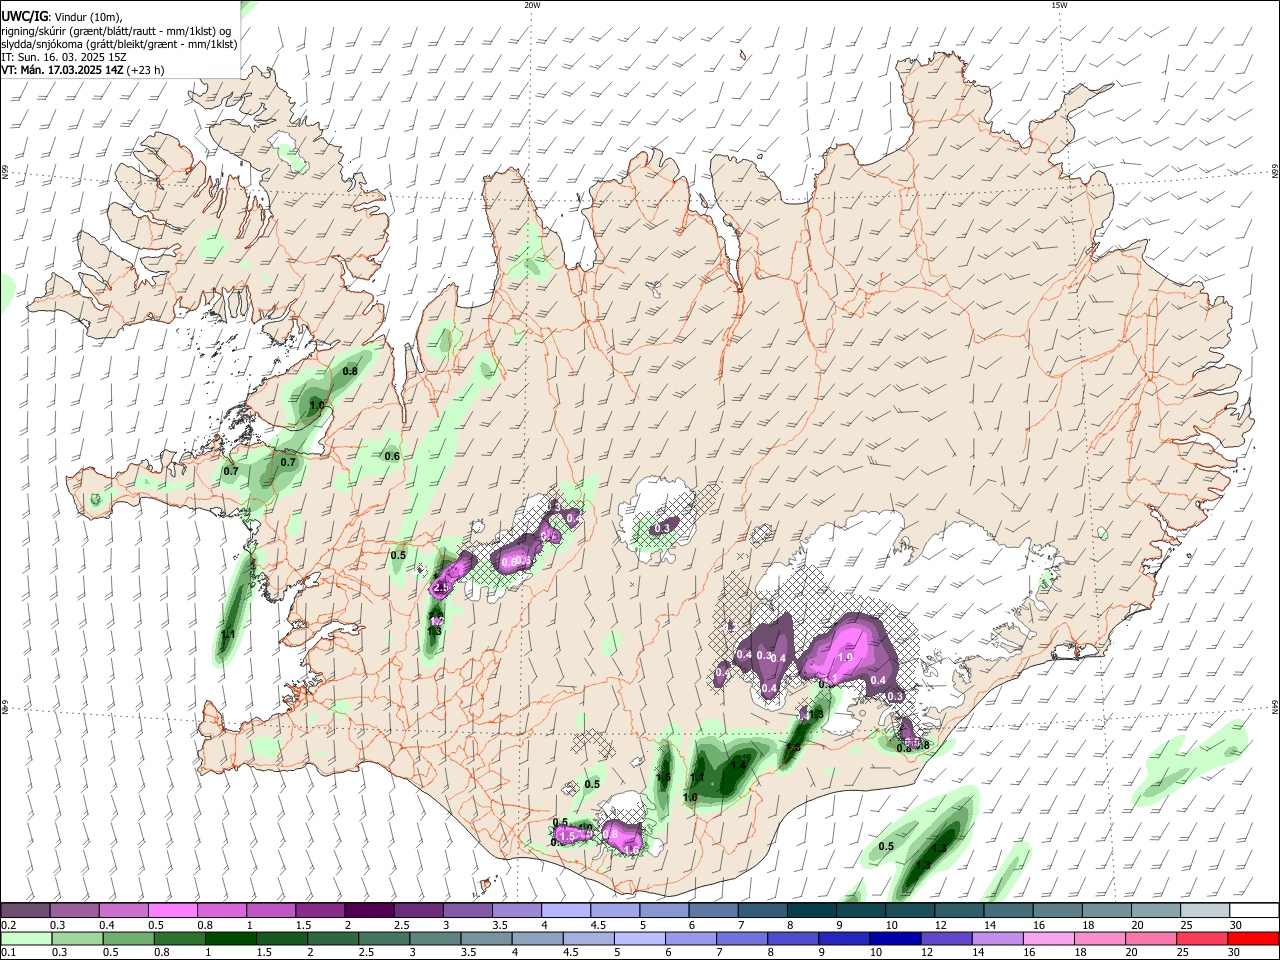Click the 'slydda/snjókoma' legend description line
Viewport: 1280px width, 960px height.
119,43
